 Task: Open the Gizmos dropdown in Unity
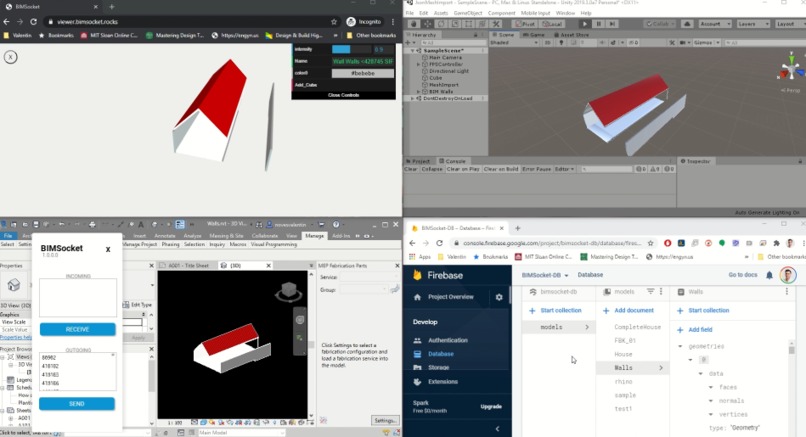click(x=705, y=43)
